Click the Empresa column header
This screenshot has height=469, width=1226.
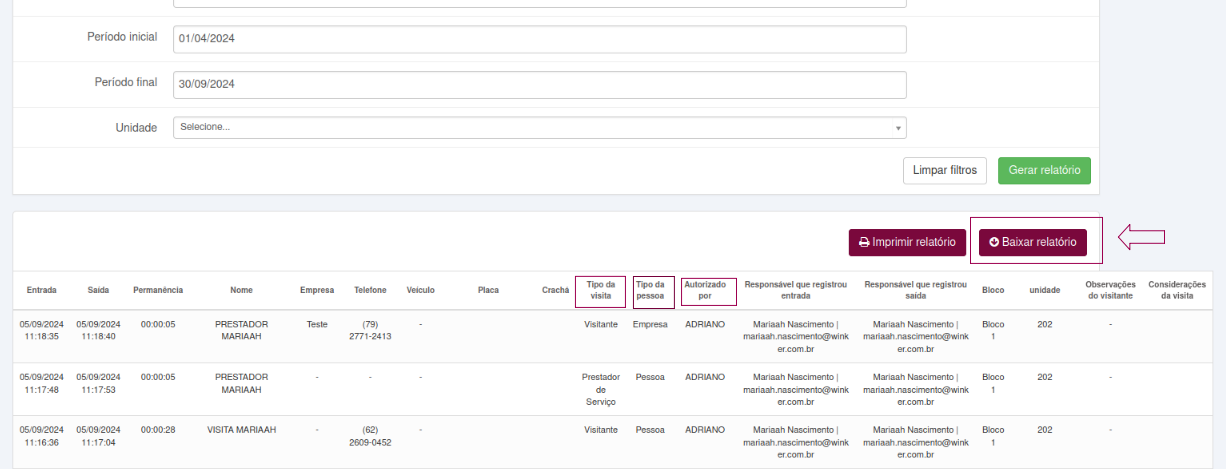pyautogui.click(x=317, y=290)
